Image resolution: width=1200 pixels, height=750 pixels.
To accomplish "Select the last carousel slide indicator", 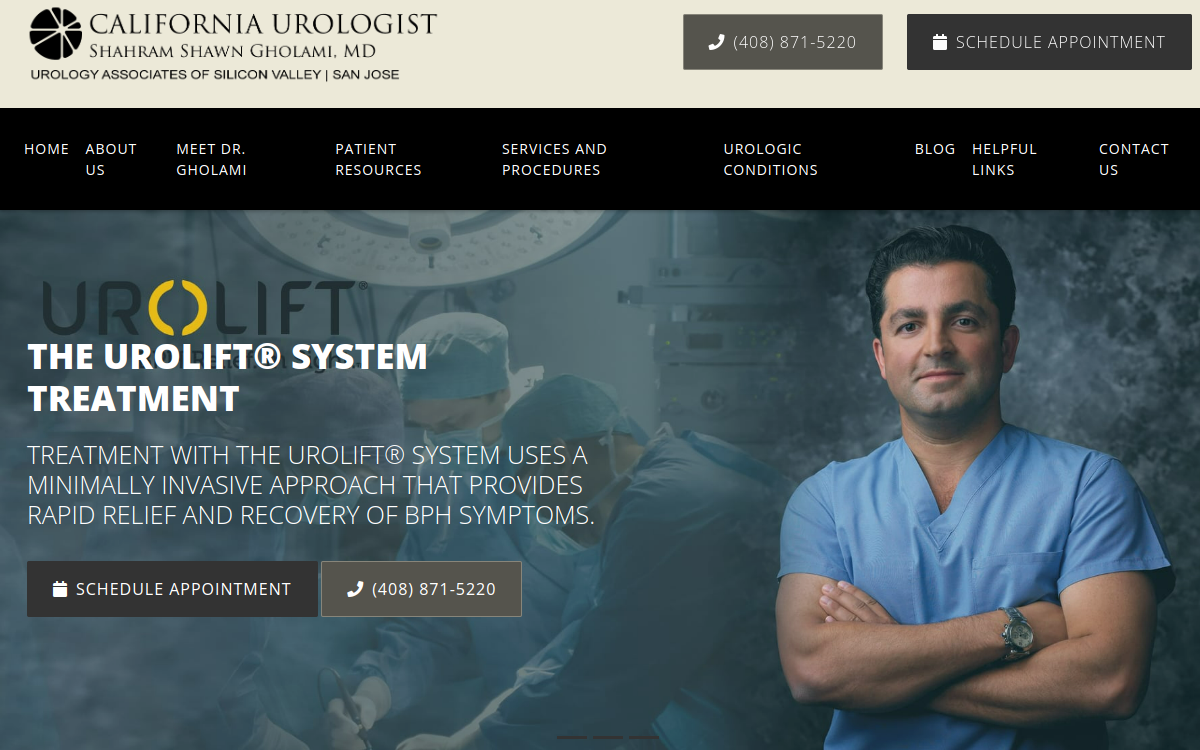I will click(x=644, y=738).
